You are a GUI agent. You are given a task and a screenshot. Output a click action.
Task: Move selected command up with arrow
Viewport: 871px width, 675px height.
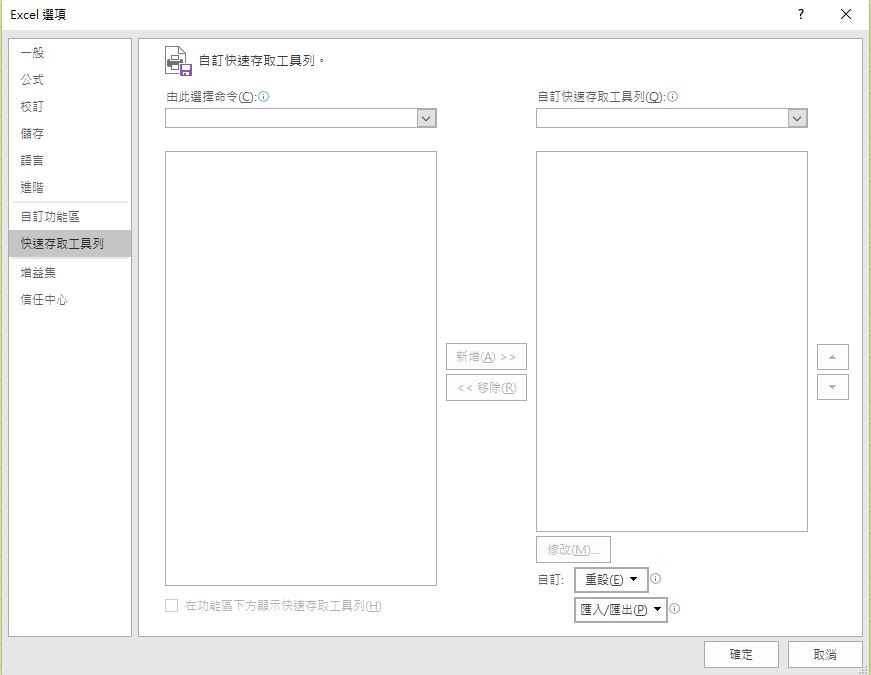[833, 357]
